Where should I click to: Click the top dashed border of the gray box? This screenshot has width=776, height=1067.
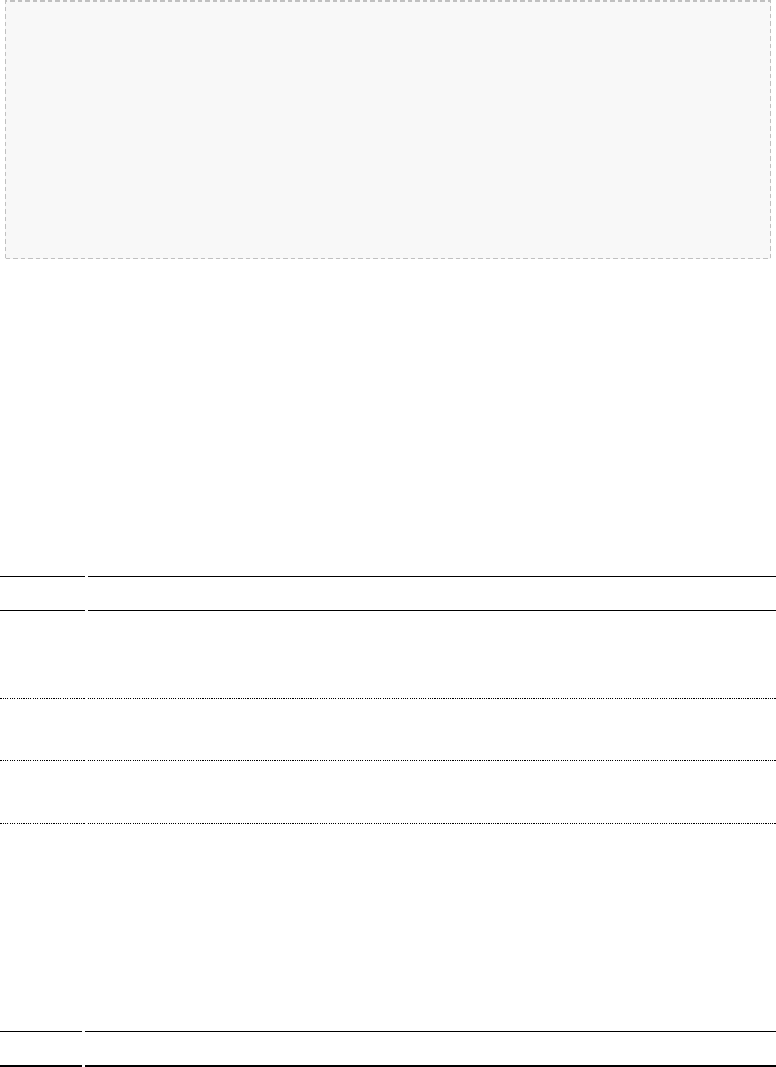pos(388,1)
